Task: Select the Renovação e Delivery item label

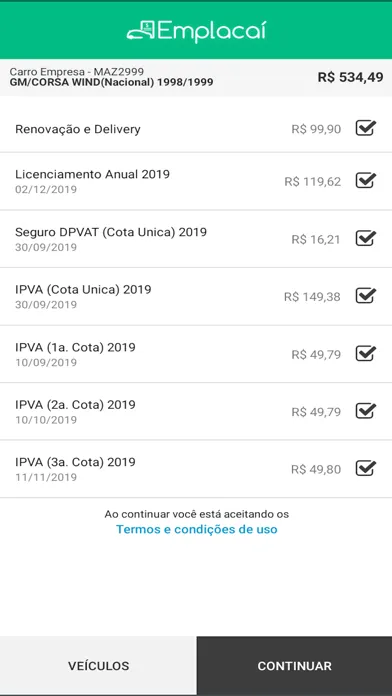Action: pyautogui.click(x=78, y=129)
